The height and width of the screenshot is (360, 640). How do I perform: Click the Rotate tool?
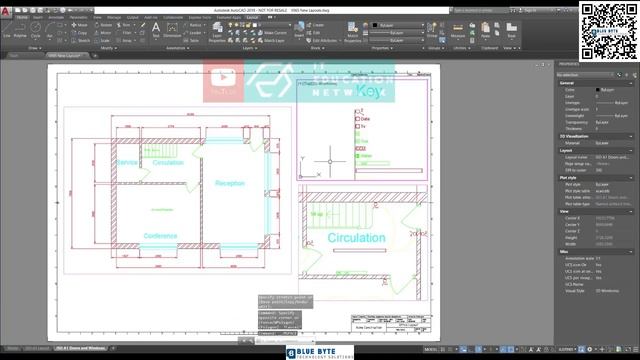(103, 25)
